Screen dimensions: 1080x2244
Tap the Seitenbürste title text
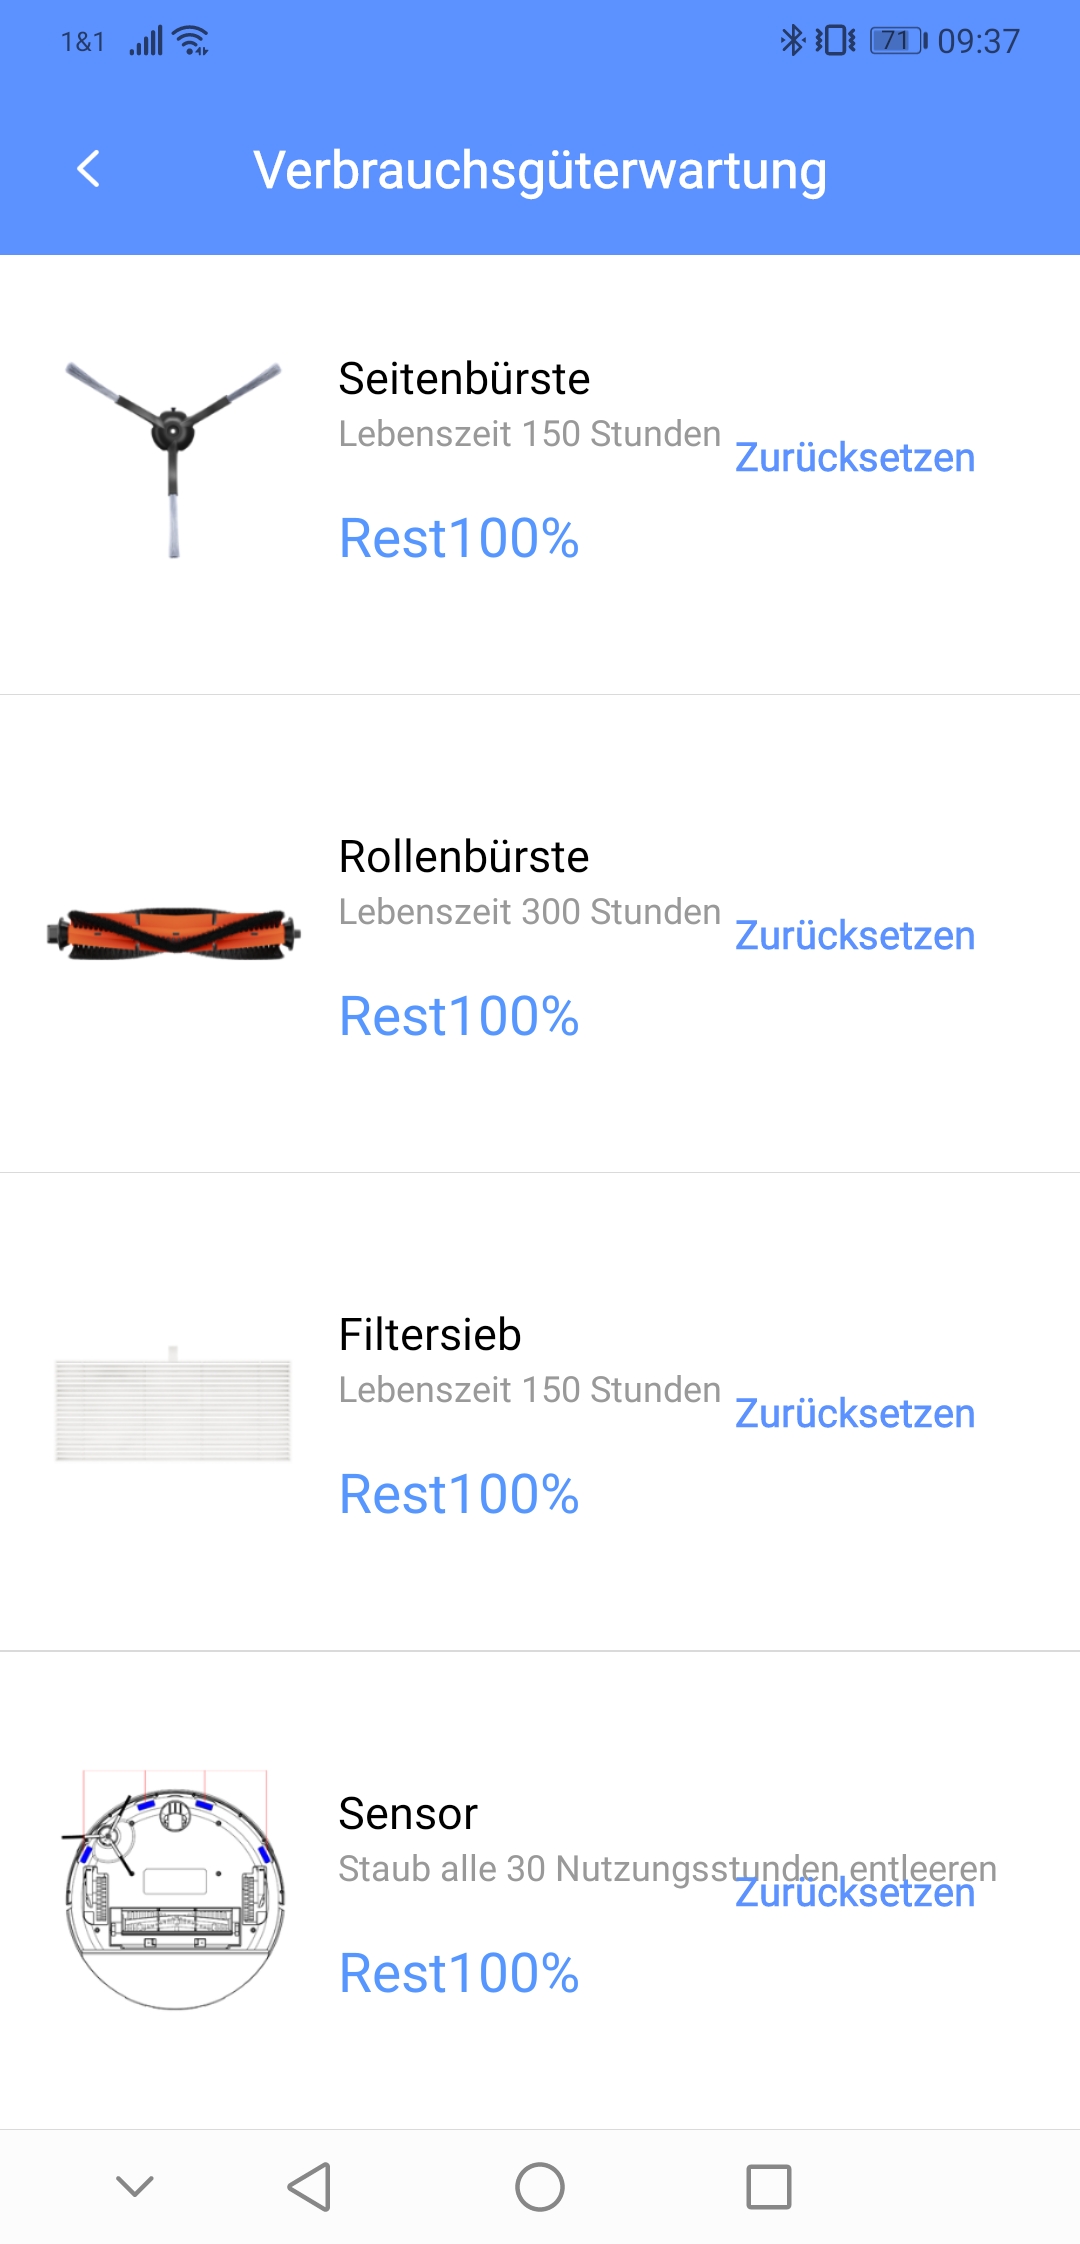click(464, 379)
